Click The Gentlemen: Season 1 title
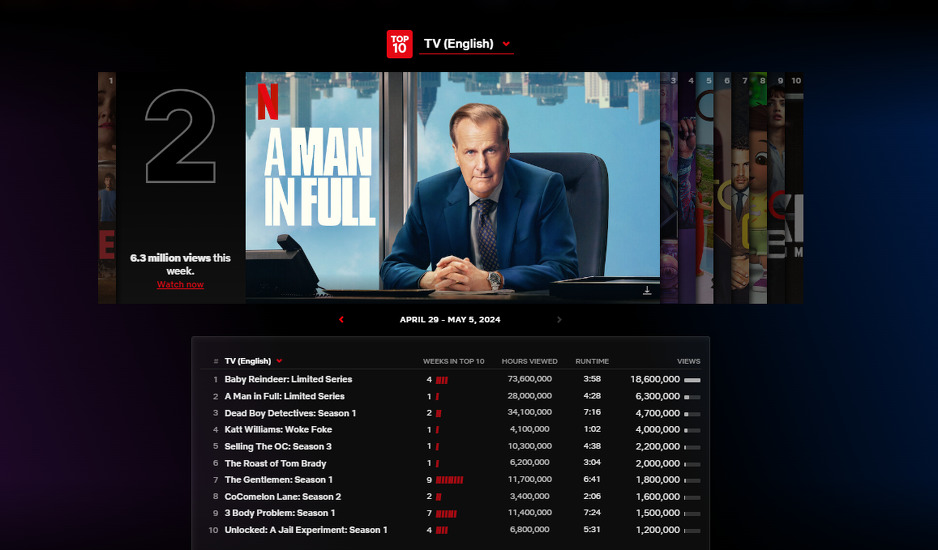This screenshot has height=550, width=938. pyautogui.click(x=278, y=479)
